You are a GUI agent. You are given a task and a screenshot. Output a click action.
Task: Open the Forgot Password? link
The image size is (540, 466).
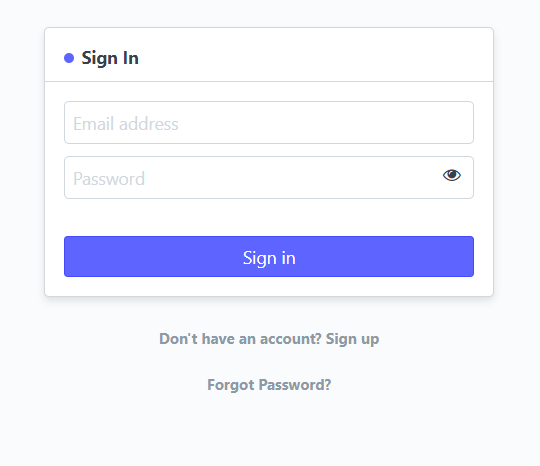269,385
